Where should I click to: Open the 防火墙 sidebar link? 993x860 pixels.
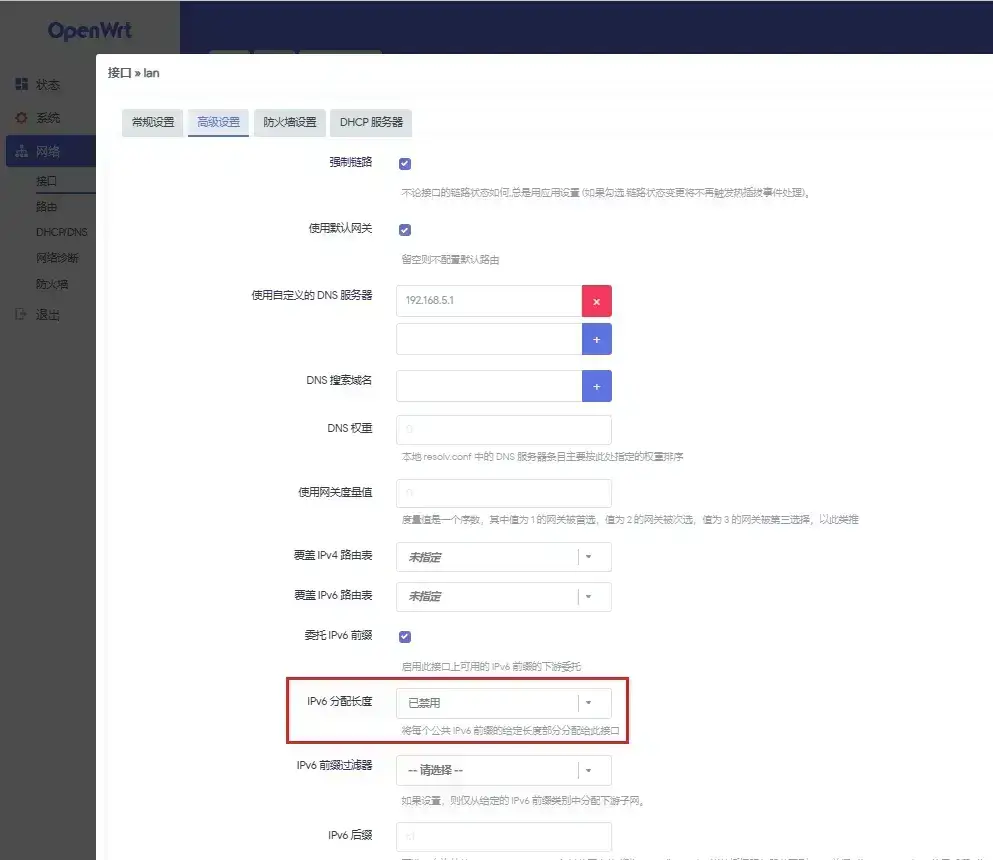[52, 284]
